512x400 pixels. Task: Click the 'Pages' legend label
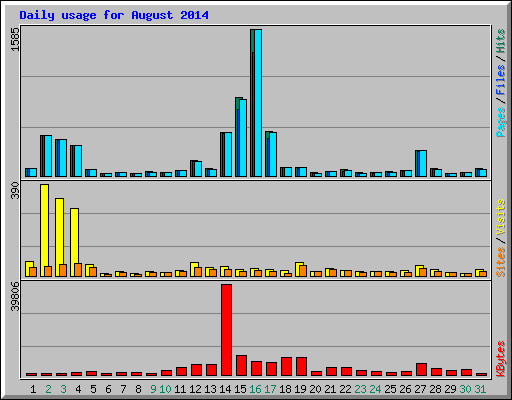pyautogui.click(x=501, y=122)
